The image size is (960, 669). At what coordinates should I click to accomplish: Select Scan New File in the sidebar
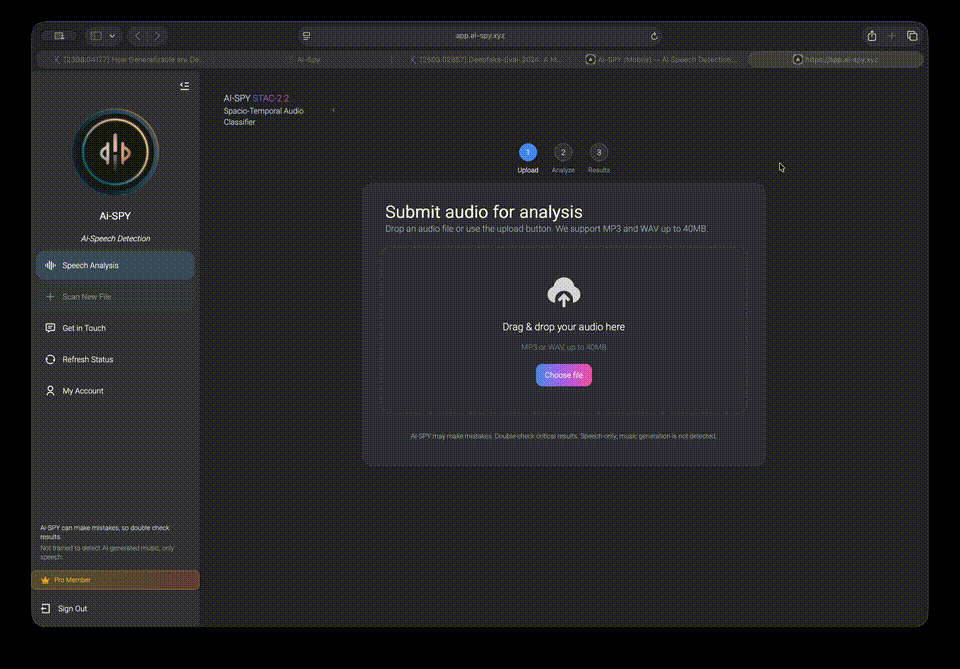(115, 297)
